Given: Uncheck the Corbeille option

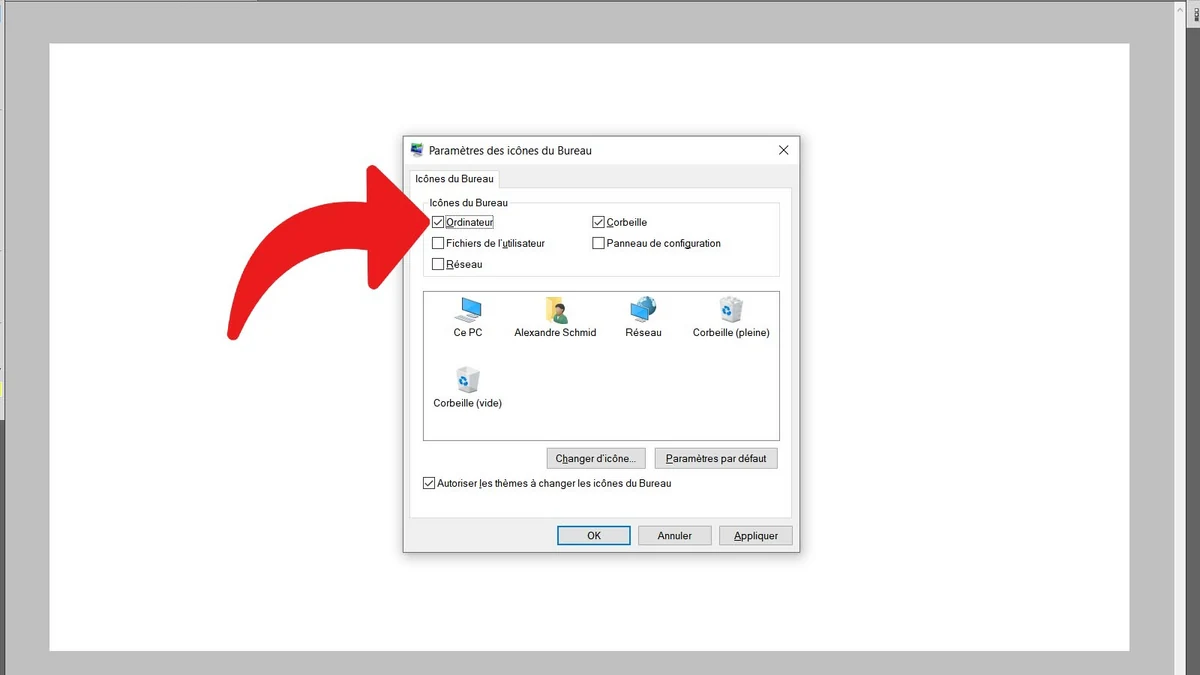Looking at the screenshot, I should pyautogui.click(x=597, y=221).
